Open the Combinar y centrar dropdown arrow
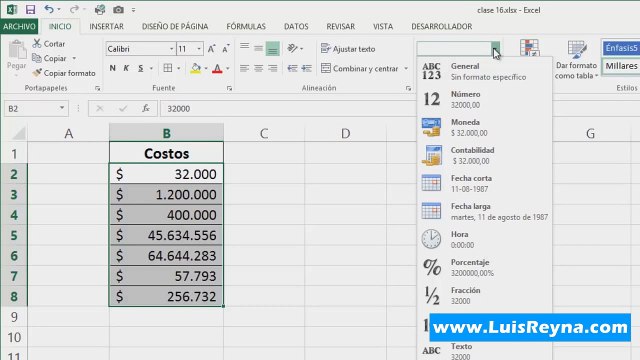This screenshot has height=360, width=640. pyautogui.click(x=406, y=68)
